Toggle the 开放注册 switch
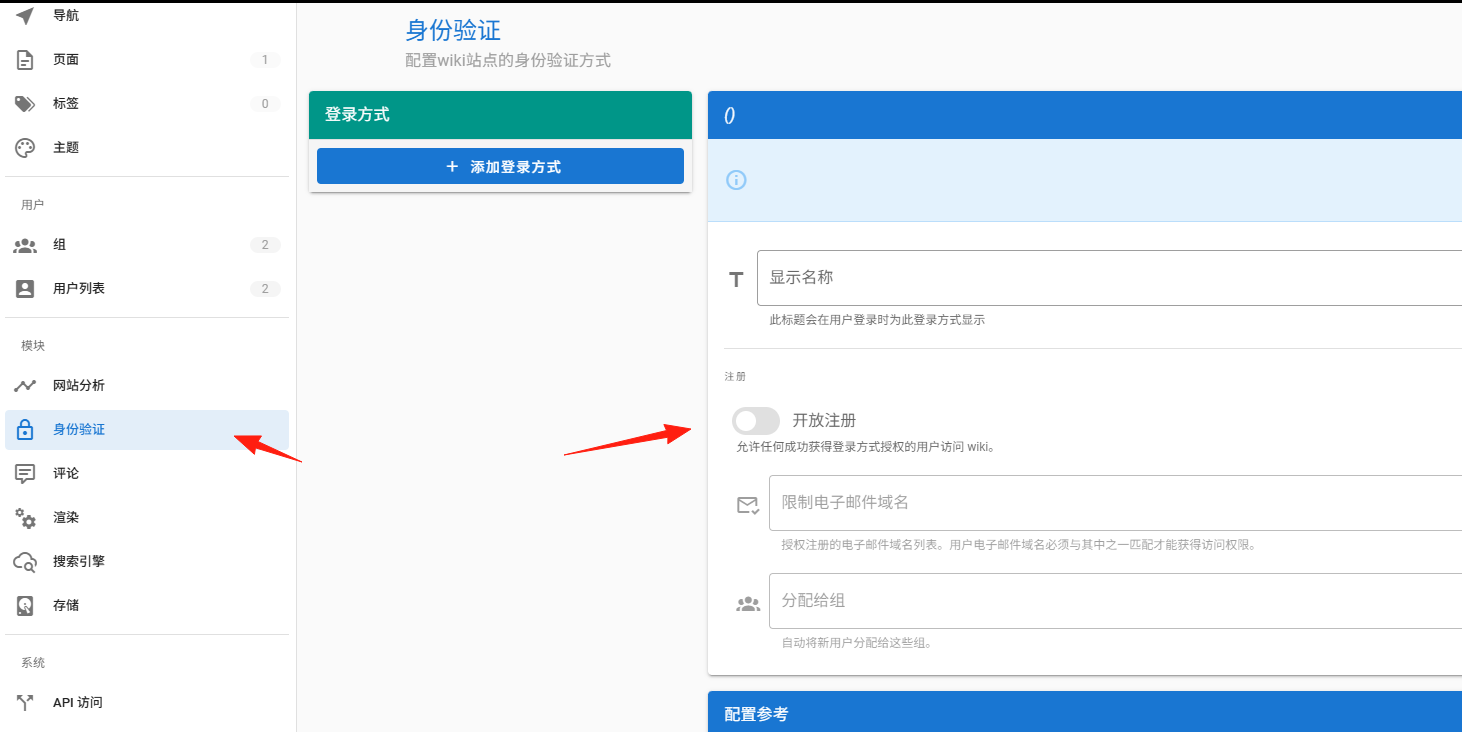 [756, 421]
